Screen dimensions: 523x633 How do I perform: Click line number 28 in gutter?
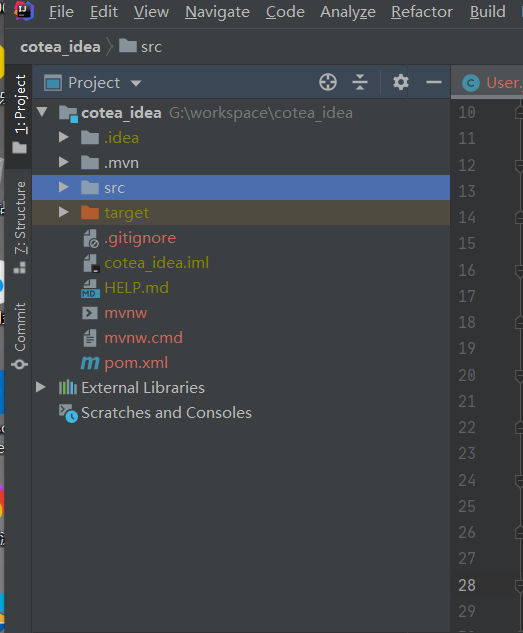point(467,585)
